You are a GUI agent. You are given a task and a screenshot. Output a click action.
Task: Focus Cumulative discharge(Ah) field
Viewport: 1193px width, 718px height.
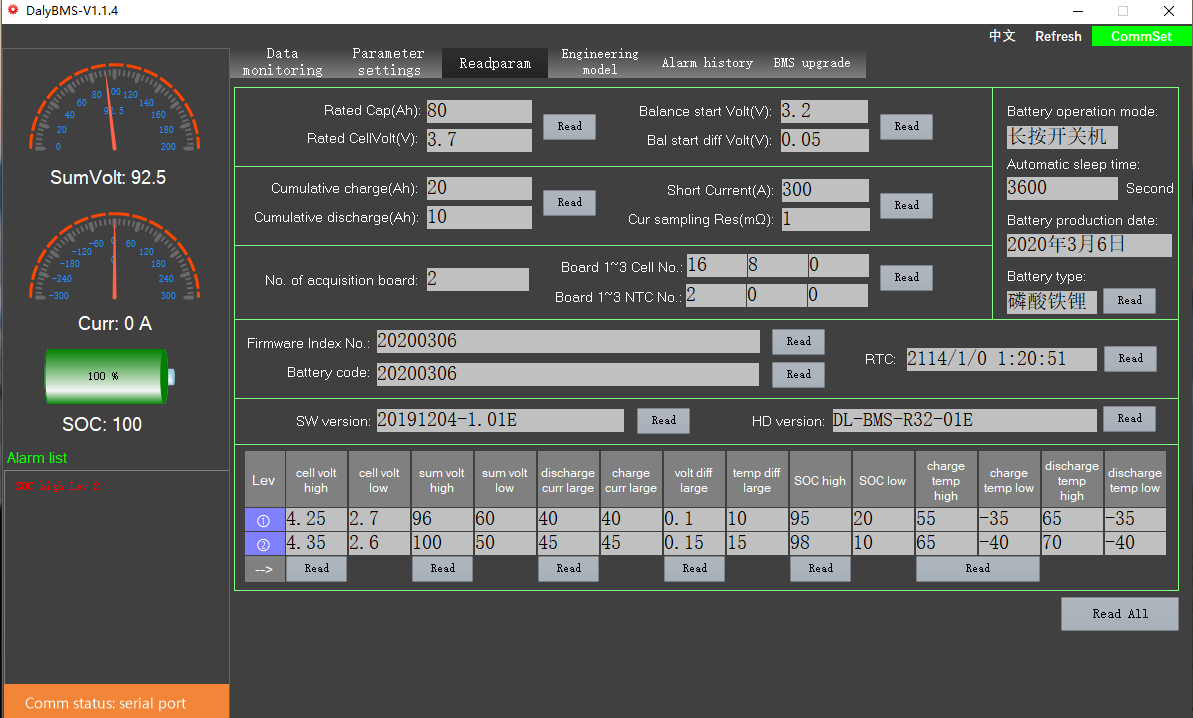(x=479, y=217)
